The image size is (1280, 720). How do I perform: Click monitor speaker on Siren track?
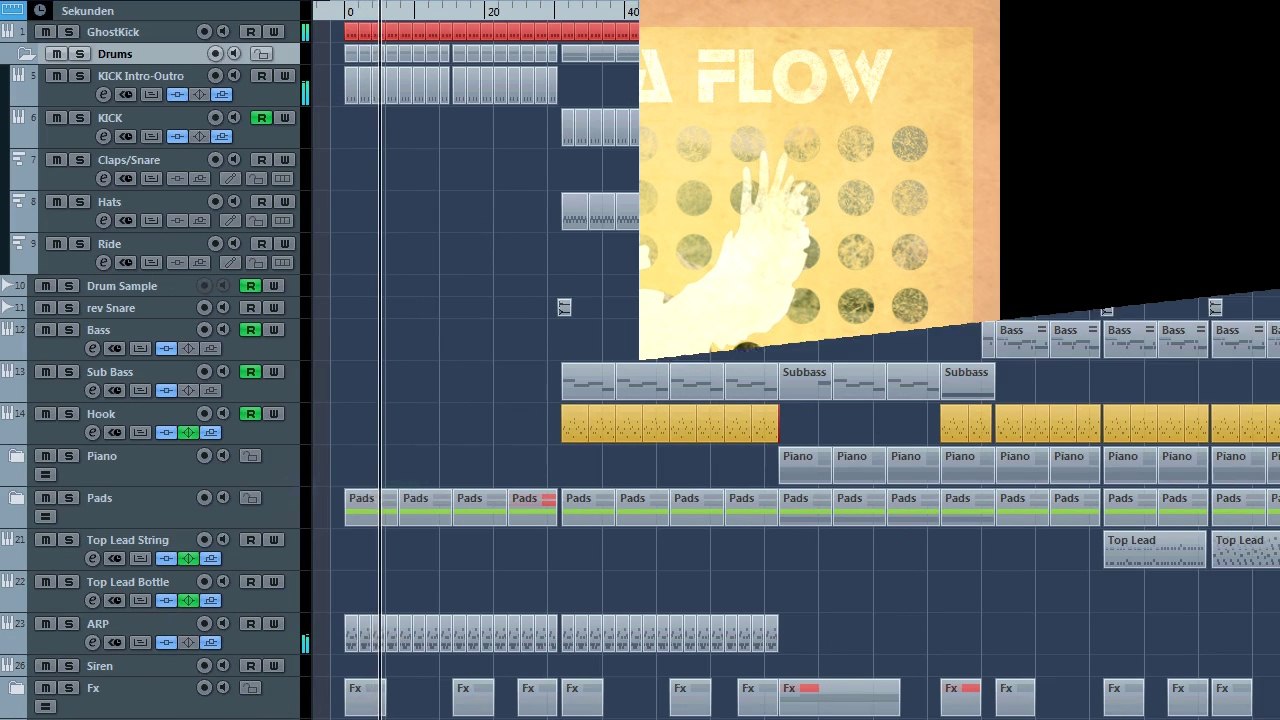coord(224,666)
